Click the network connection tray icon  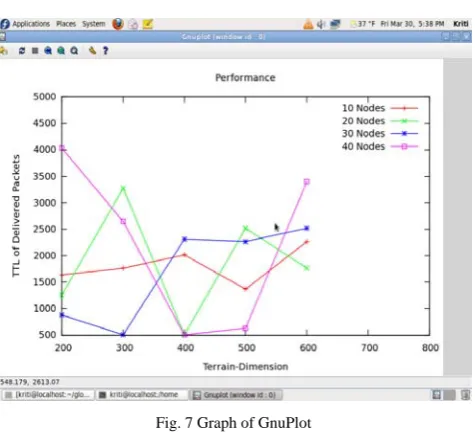(335, 24)
